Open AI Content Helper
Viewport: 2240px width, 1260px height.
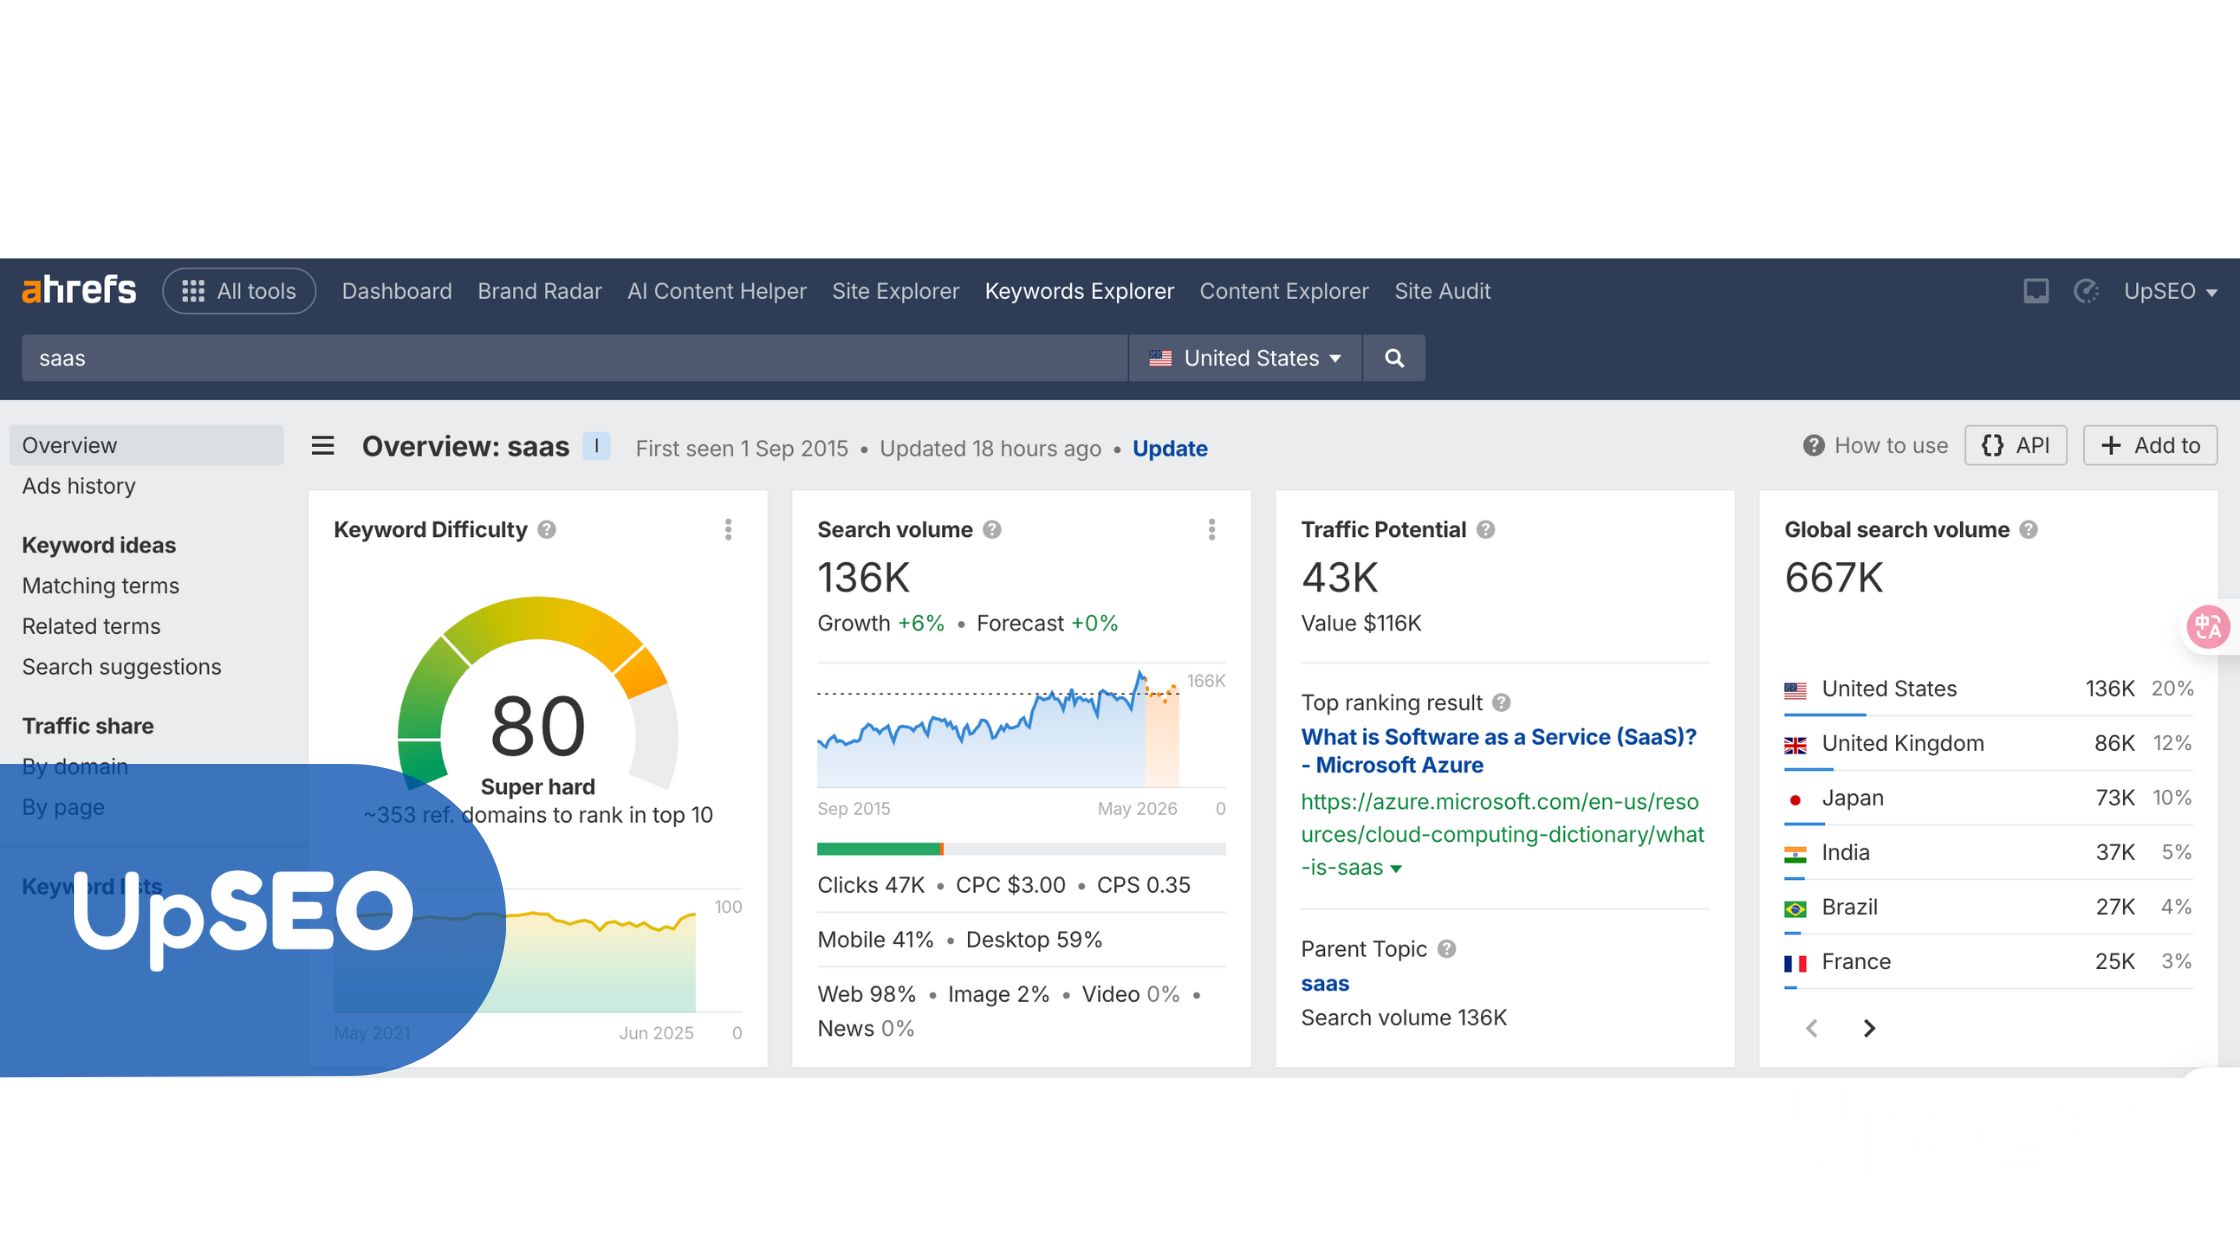pos(717,291)
